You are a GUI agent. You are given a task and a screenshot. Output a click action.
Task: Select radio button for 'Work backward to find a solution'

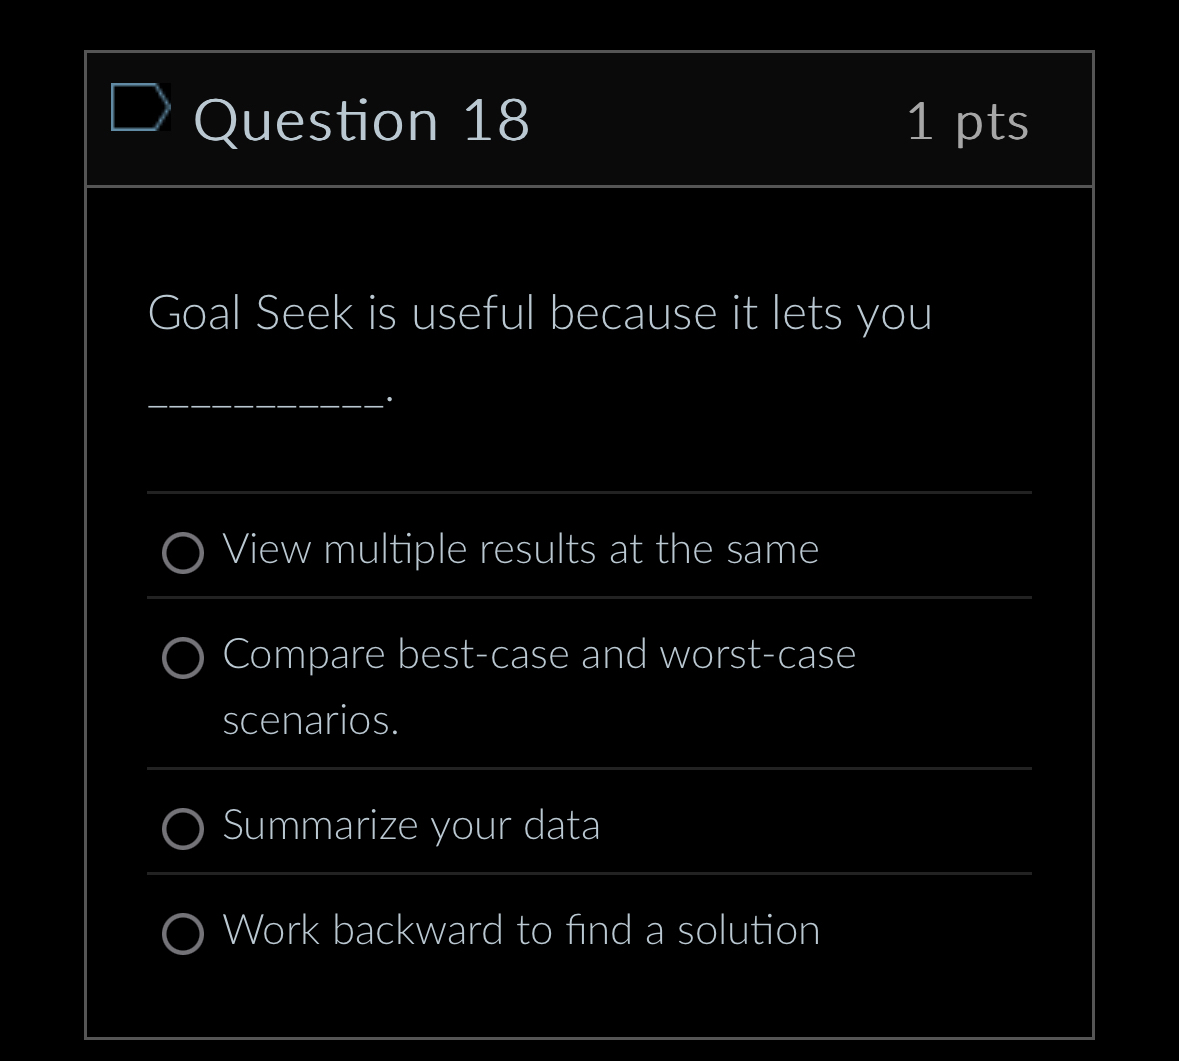(x=182, y=934)
